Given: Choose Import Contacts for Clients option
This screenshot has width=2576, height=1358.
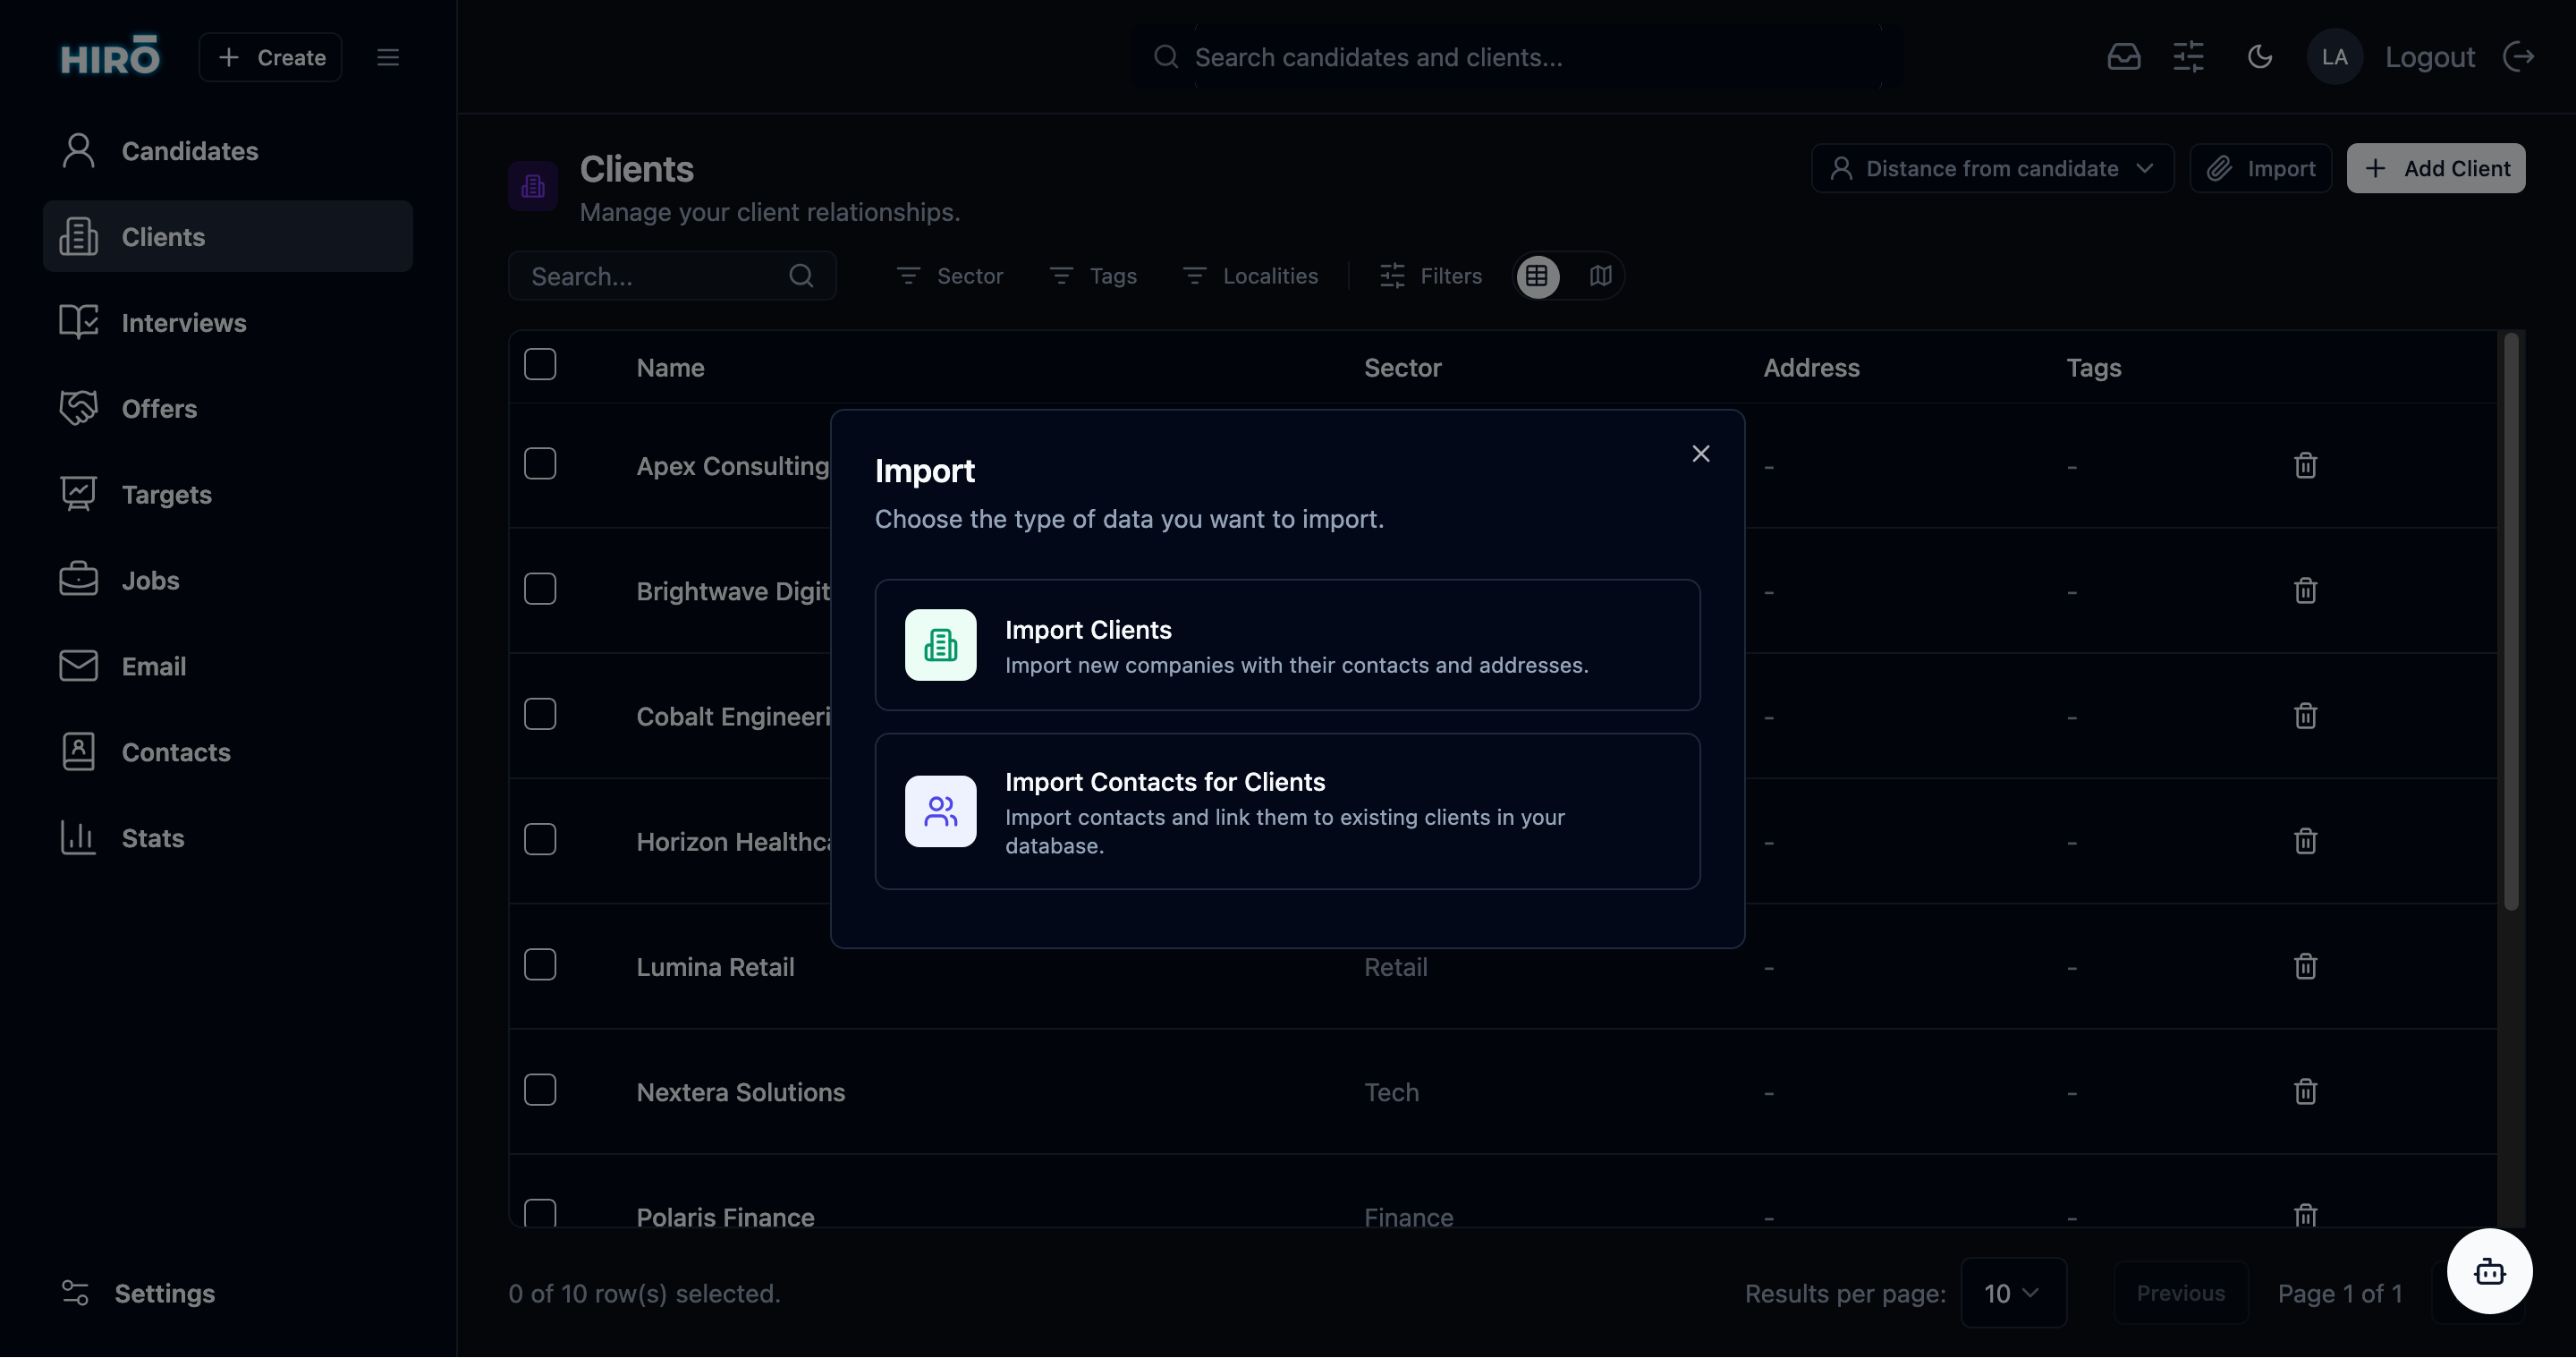Looking at the screenshot, I should [1287, 811].
